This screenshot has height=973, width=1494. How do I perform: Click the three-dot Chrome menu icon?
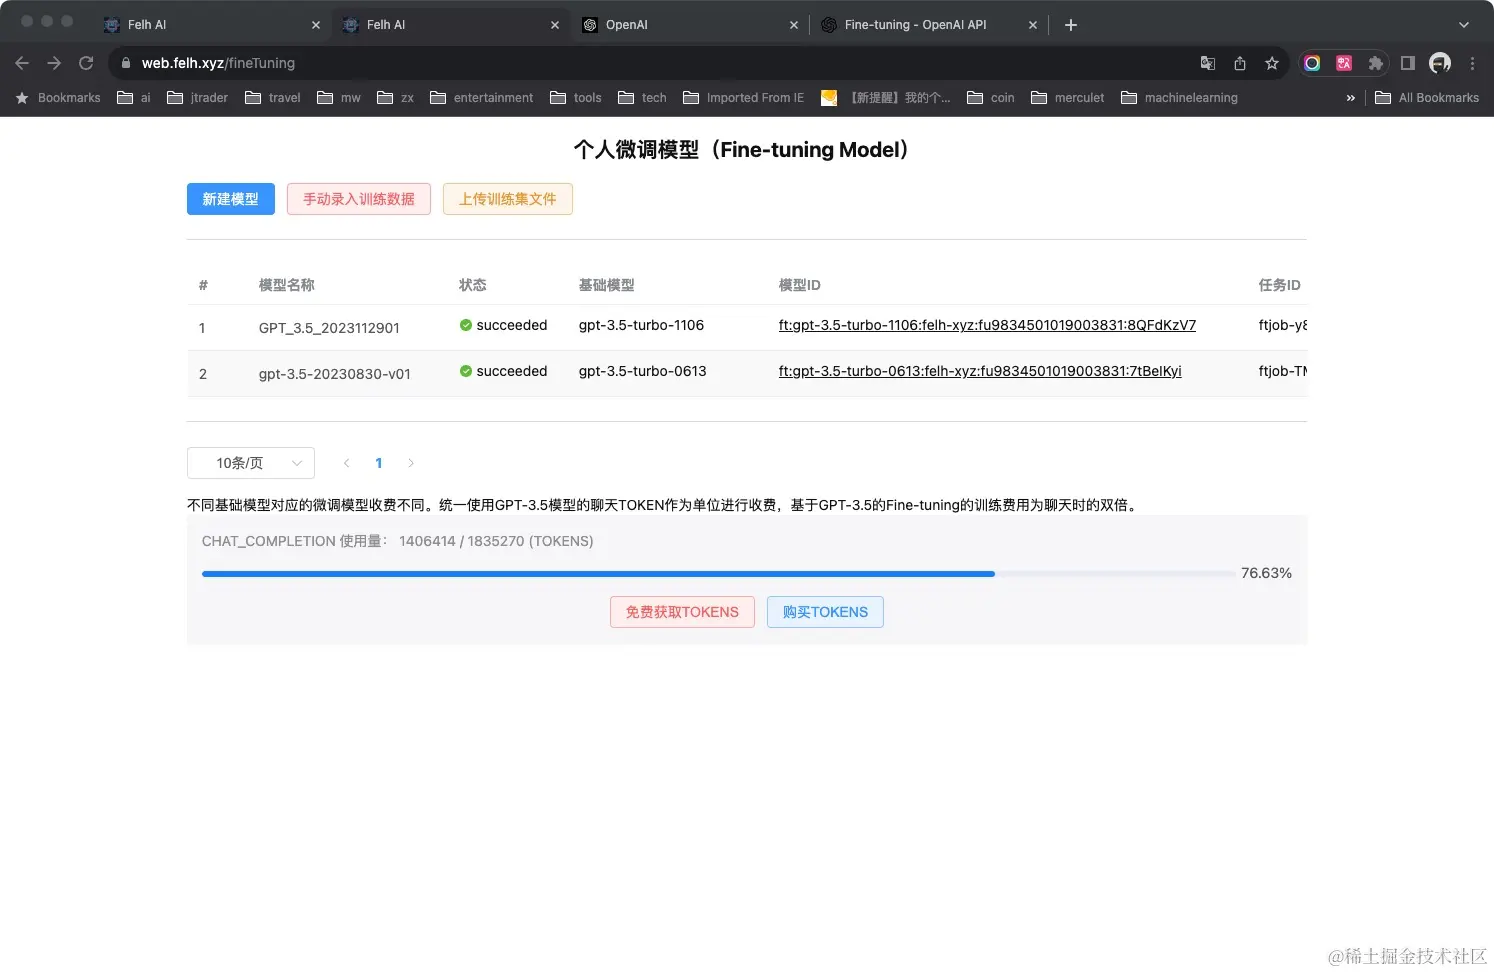point(1472,63)
